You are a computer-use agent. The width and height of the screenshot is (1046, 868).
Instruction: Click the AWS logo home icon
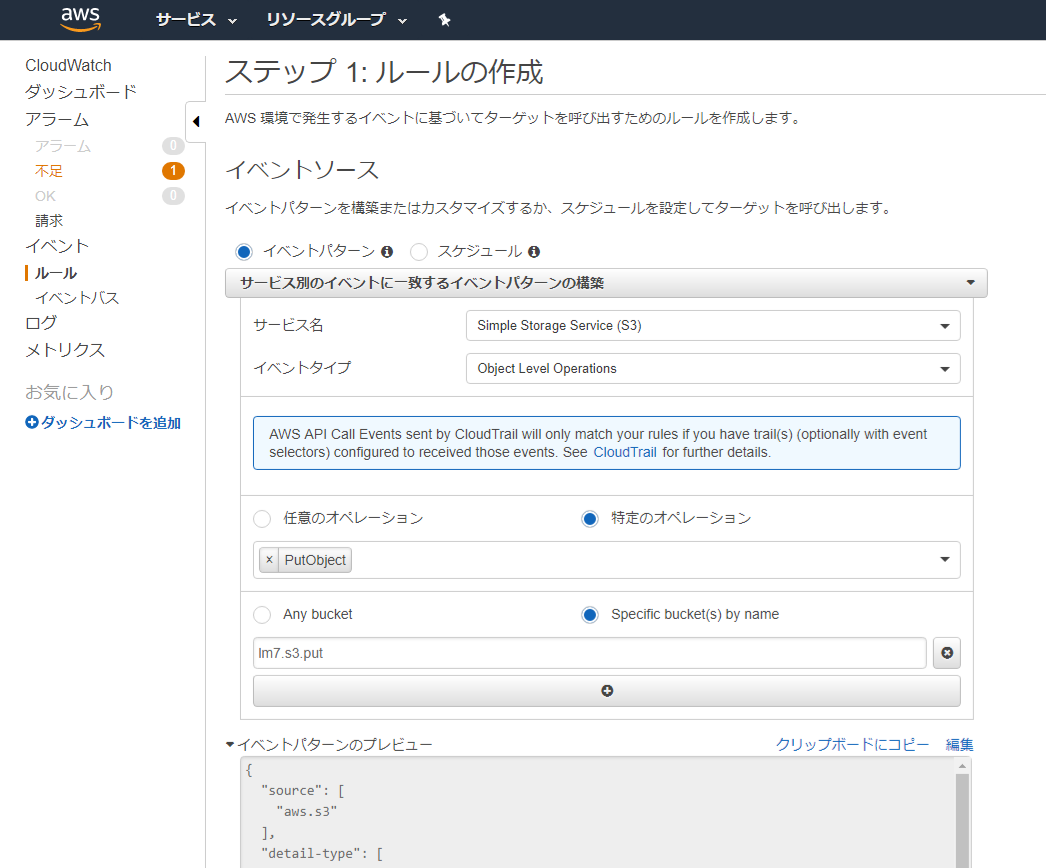pos(80,19)
